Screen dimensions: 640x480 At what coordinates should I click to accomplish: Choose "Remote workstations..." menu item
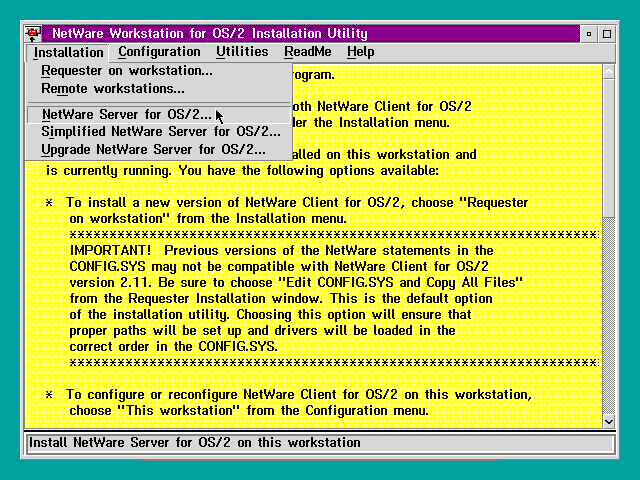(159, 89)
